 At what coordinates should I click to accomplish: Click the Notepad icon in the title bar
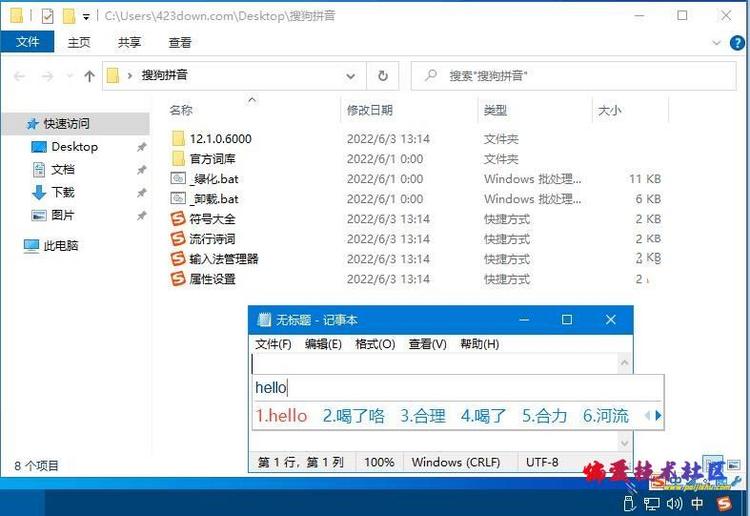tap(264, 319)
